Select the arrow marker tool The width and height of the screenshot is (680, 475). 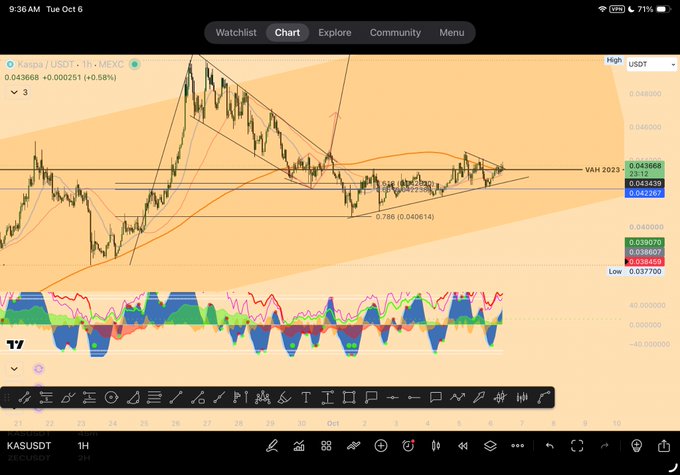[479, 397]
